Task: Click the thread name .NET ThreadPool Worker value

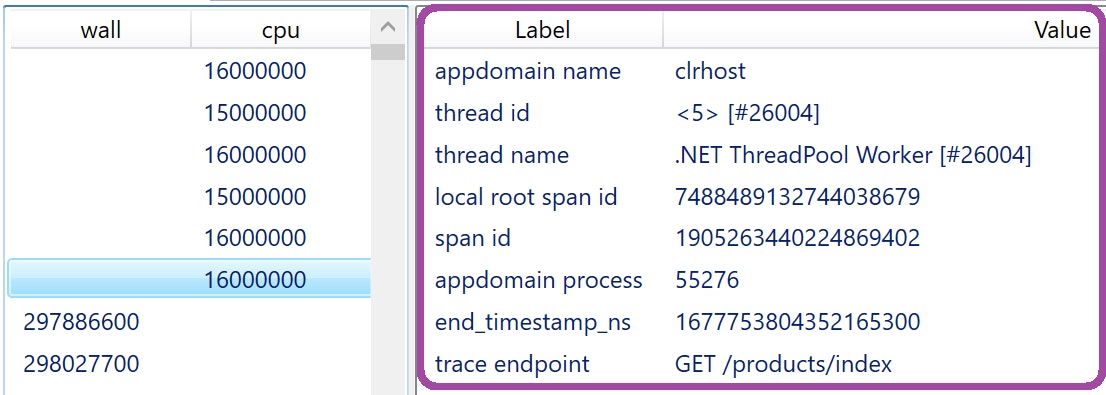Action: [x=853, y=155]
